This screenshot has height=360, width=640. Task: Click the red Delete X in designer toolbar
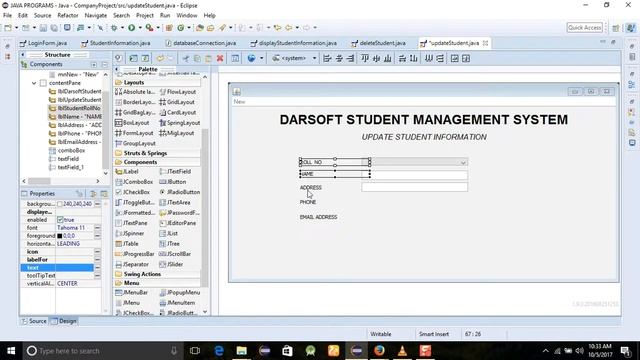click(x=220, y=58)
